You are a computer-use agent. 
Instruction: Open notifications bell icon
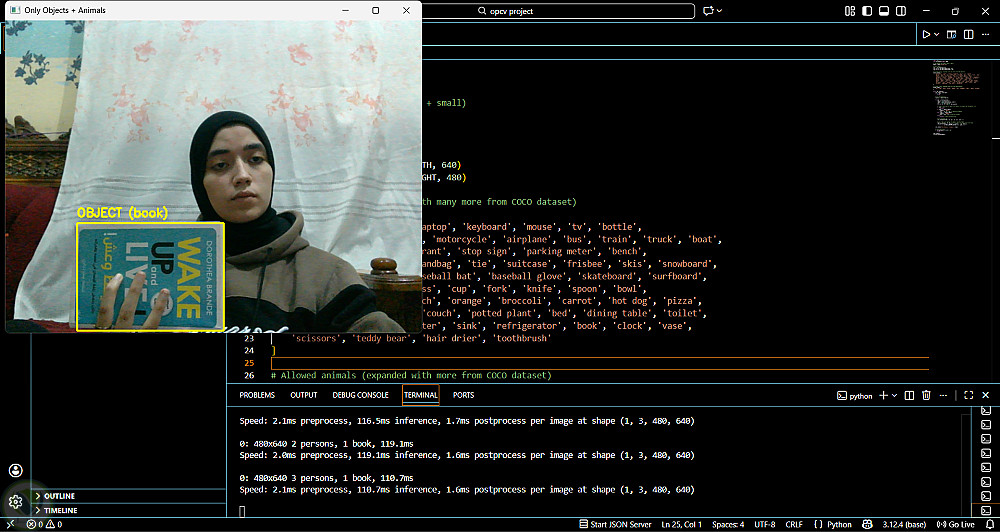990,524
